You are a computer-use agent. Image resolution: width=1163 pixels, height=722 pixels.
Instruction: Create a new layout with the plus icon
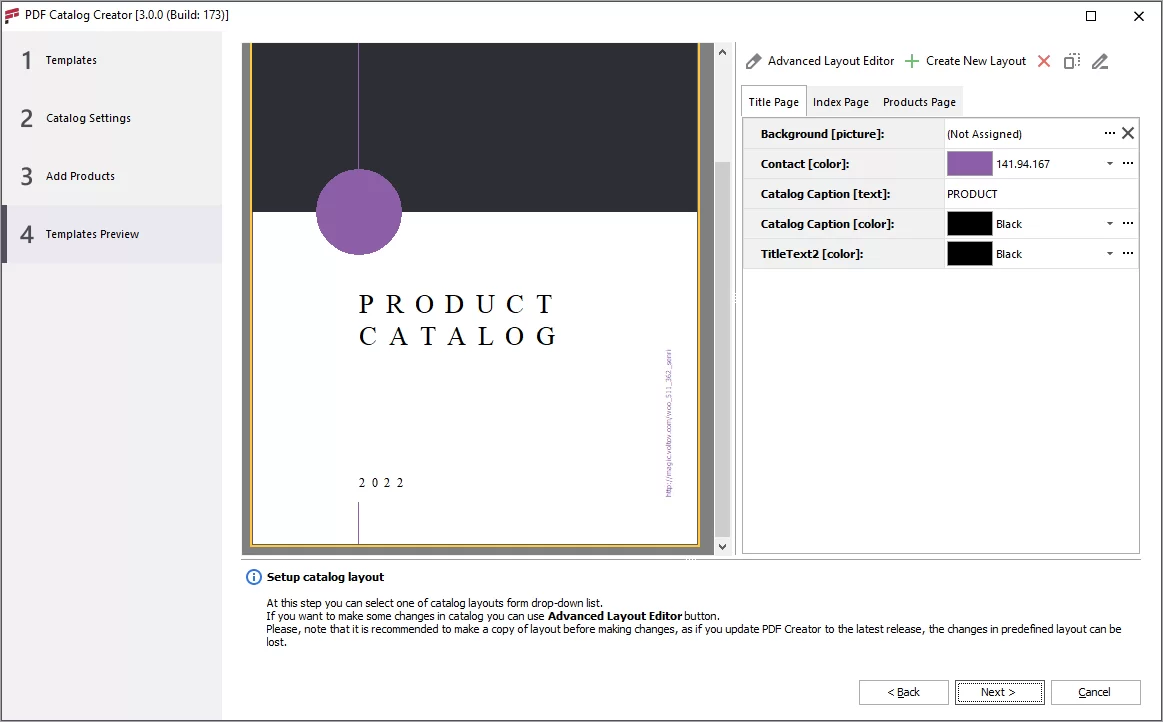tap(911, 60)
